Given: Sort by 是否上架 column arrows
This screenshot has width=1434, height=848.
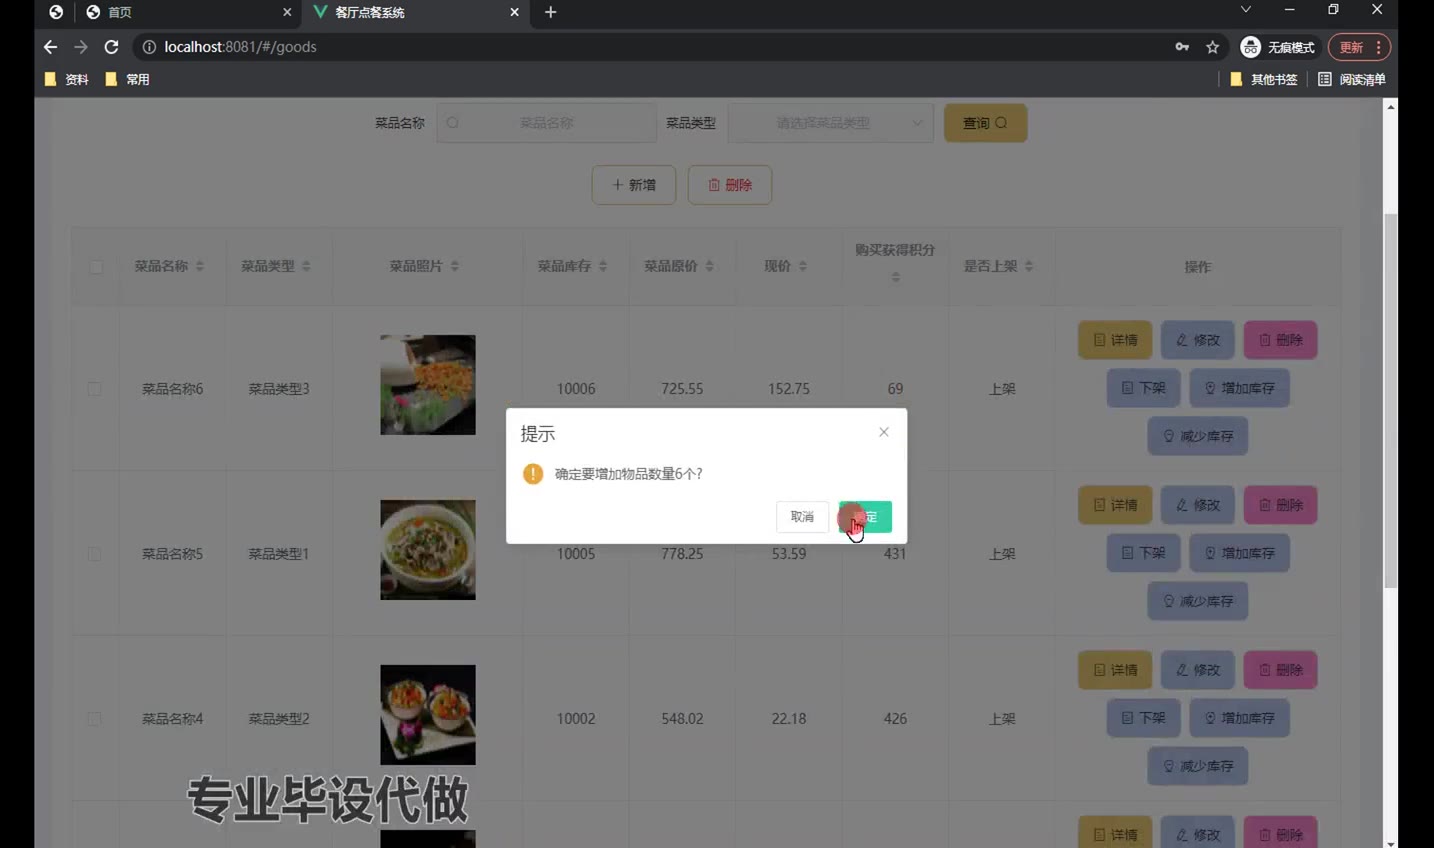Looking at the screenshot, I should coord(1029,266).
